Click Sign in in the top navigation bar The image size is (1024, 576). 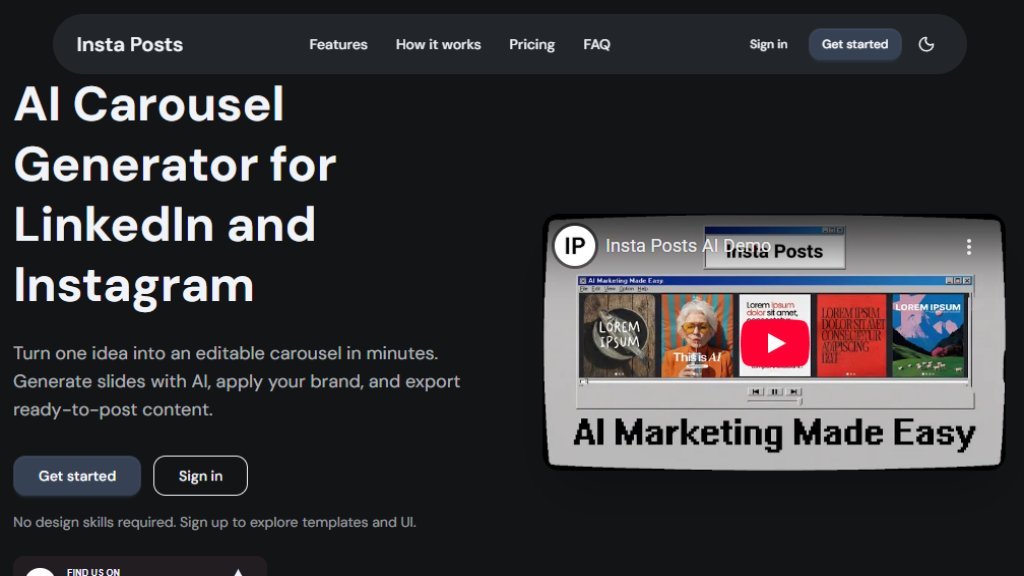click(768, 44)
